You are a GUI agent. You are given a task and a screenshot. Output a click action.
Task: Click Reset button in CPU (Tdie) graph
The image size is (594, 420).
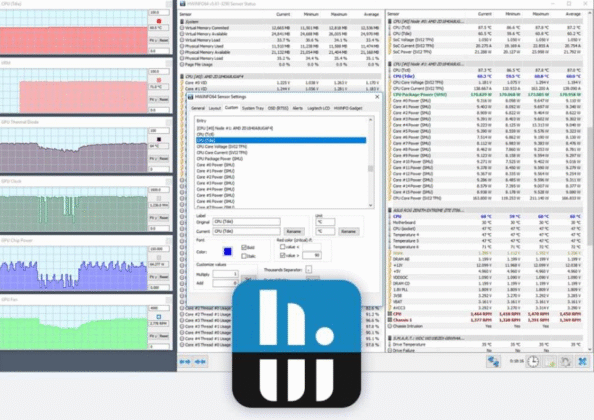tap(164, 40)
